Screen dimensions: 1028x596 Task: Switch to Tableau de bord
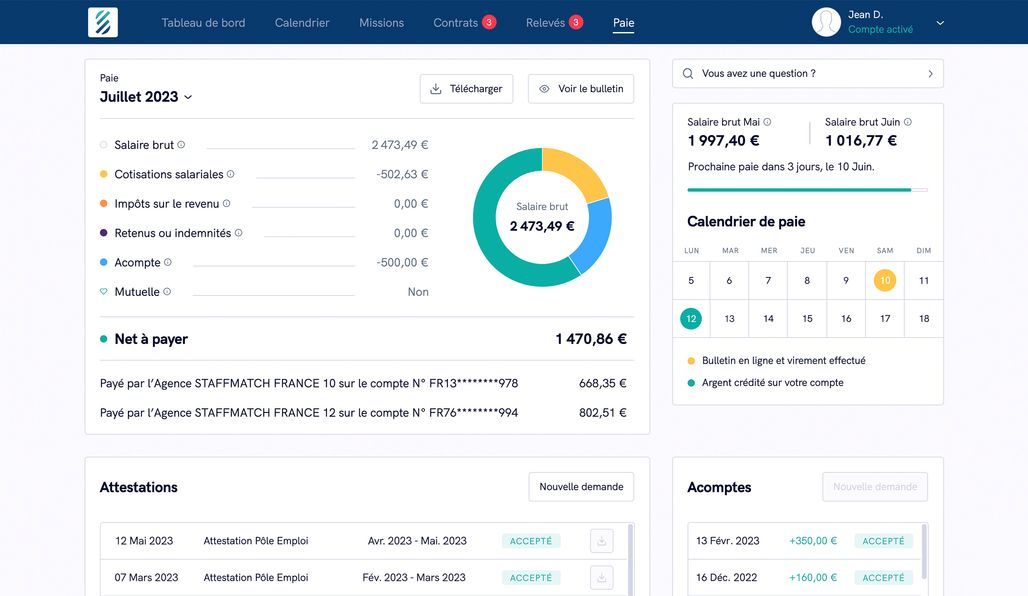[x=203, y=23]
